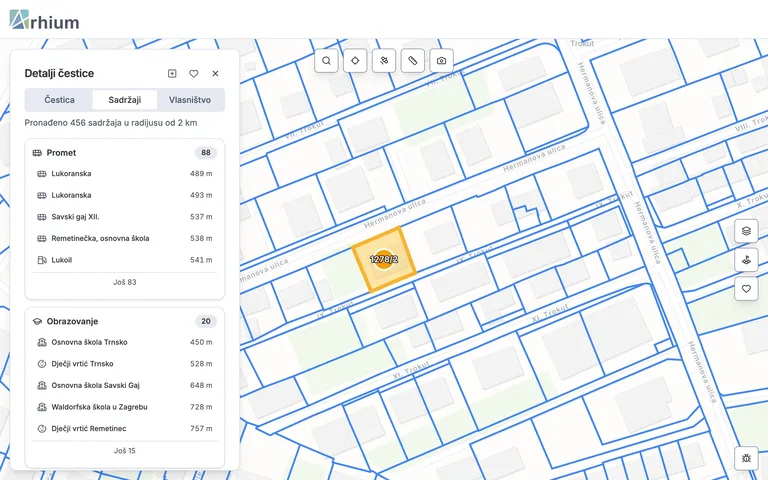Click the map marker flag button
The image size is (768, 480).
pyautogui.click(x=746, y=260)
